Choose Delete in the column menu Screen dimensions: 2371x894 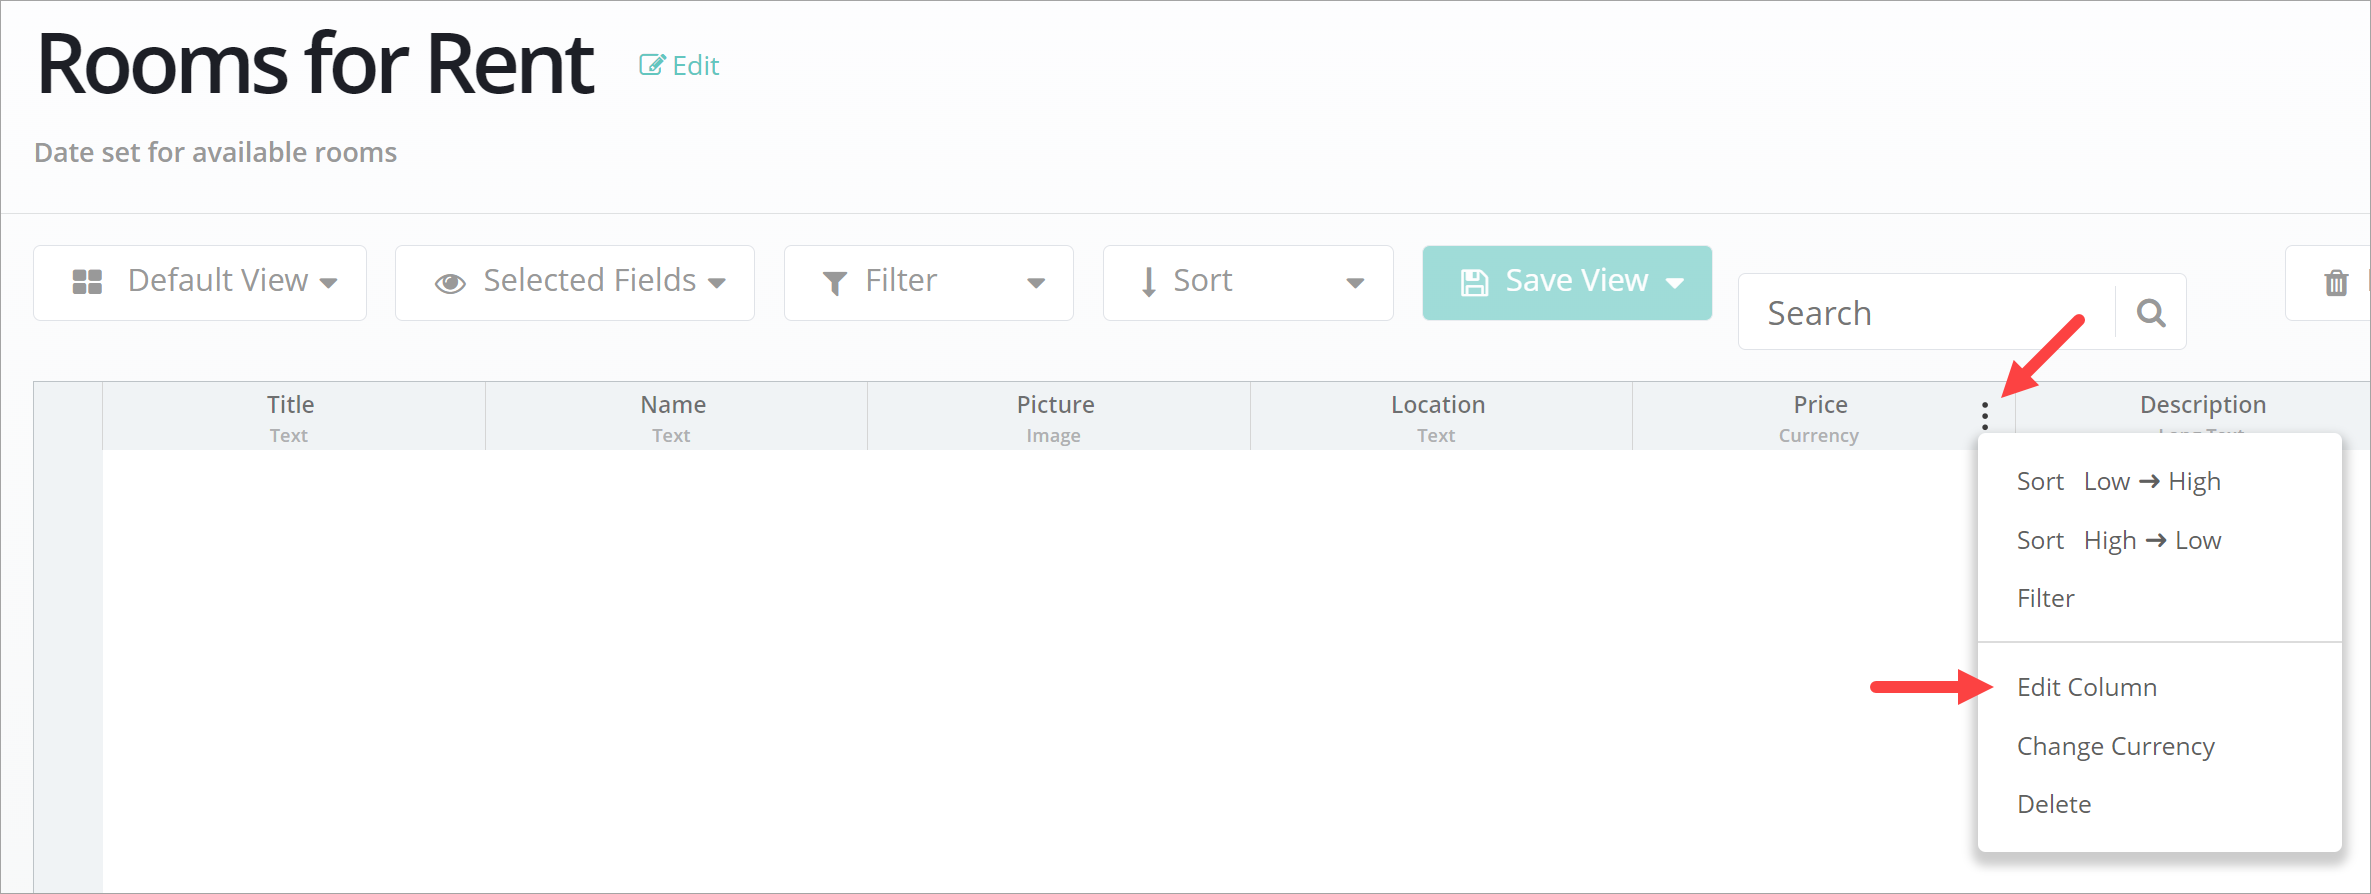pyautogui.click(x=2054, y=804)
